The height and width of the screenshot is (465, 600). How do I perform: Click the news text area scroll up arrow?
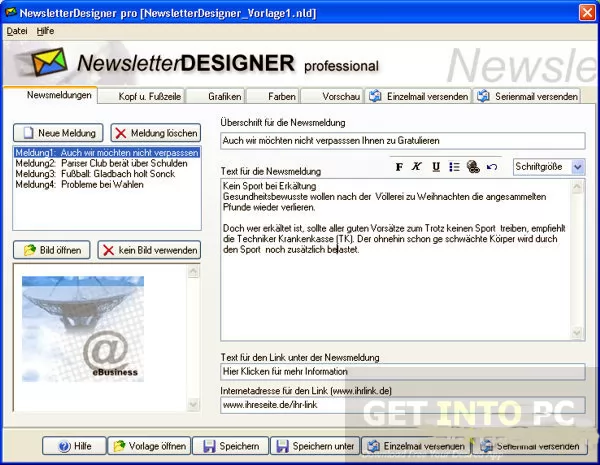(x=577, y=187)
